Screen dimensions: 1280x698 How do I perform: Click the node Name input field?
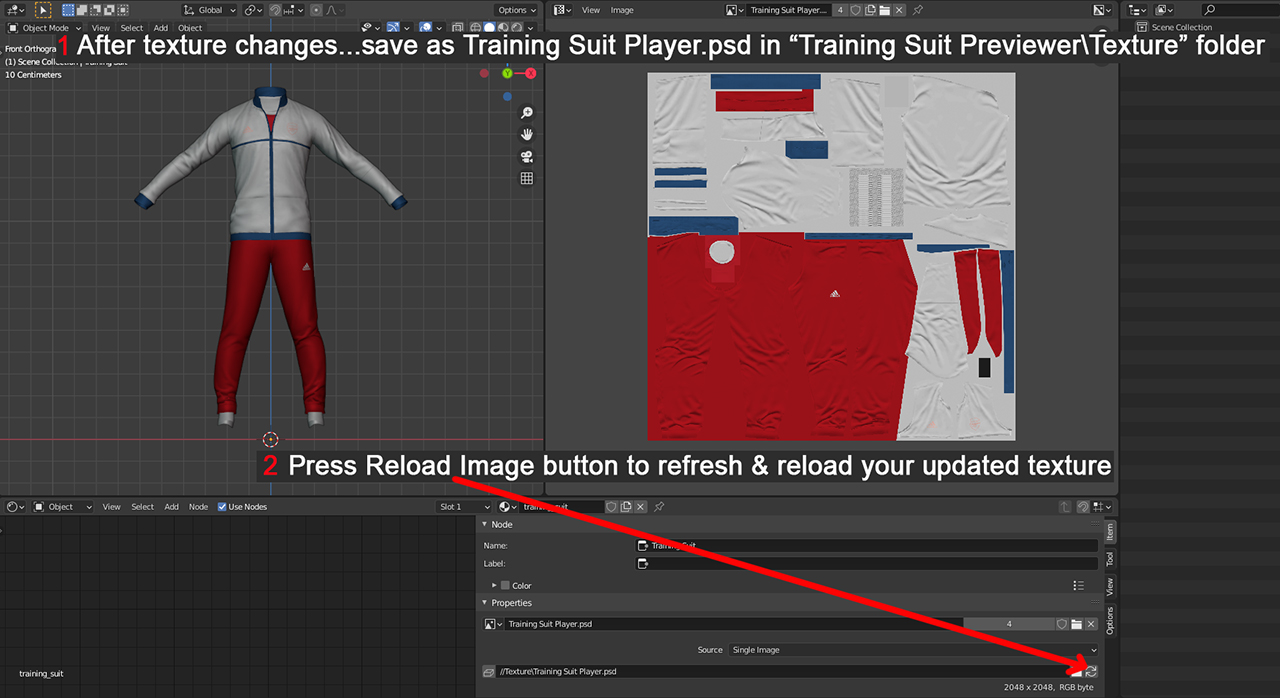[867, 545]
